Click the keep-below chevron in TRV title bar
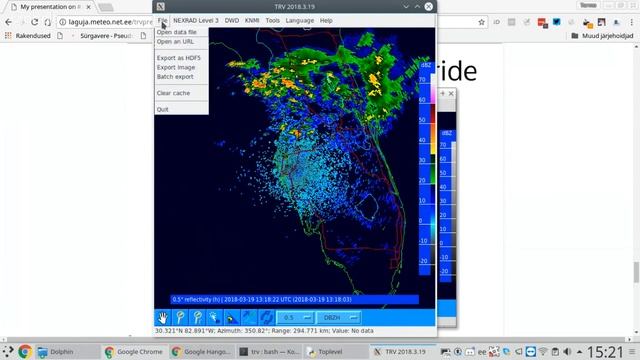The width and height of the screenshot is (640, 360). click(x=406, y=7)
